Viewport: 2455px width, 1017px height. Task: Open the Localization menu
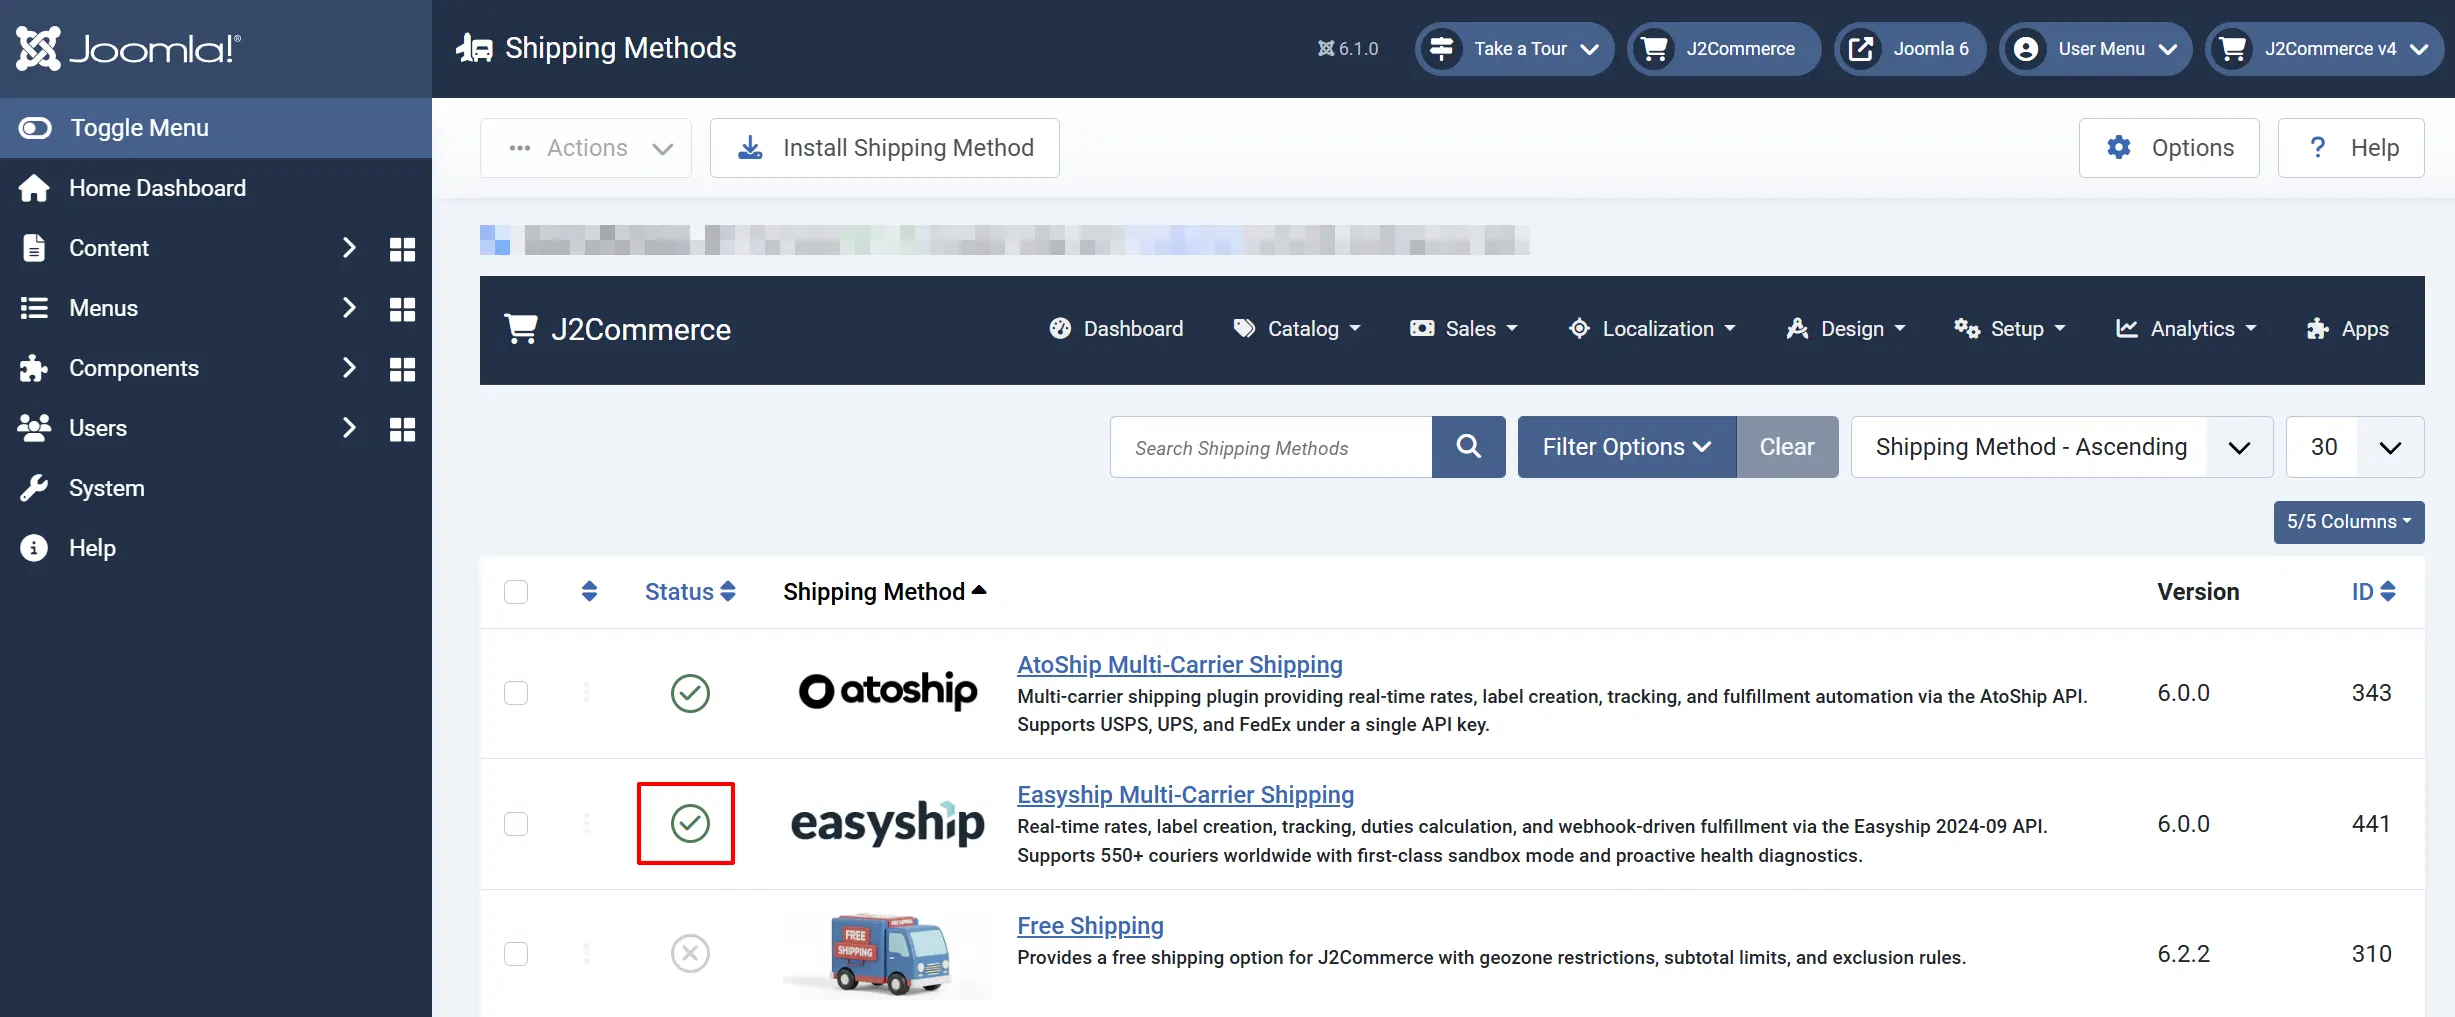(1652, 329)
